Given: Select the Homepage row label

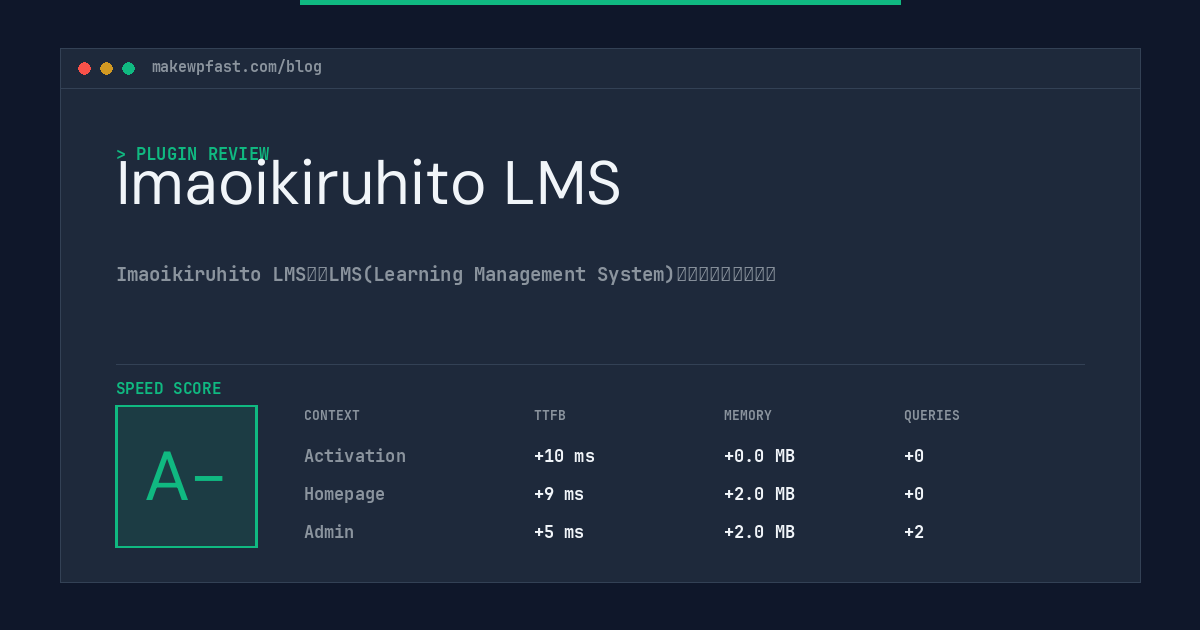Looking at the screenshot, I should 344,494.
